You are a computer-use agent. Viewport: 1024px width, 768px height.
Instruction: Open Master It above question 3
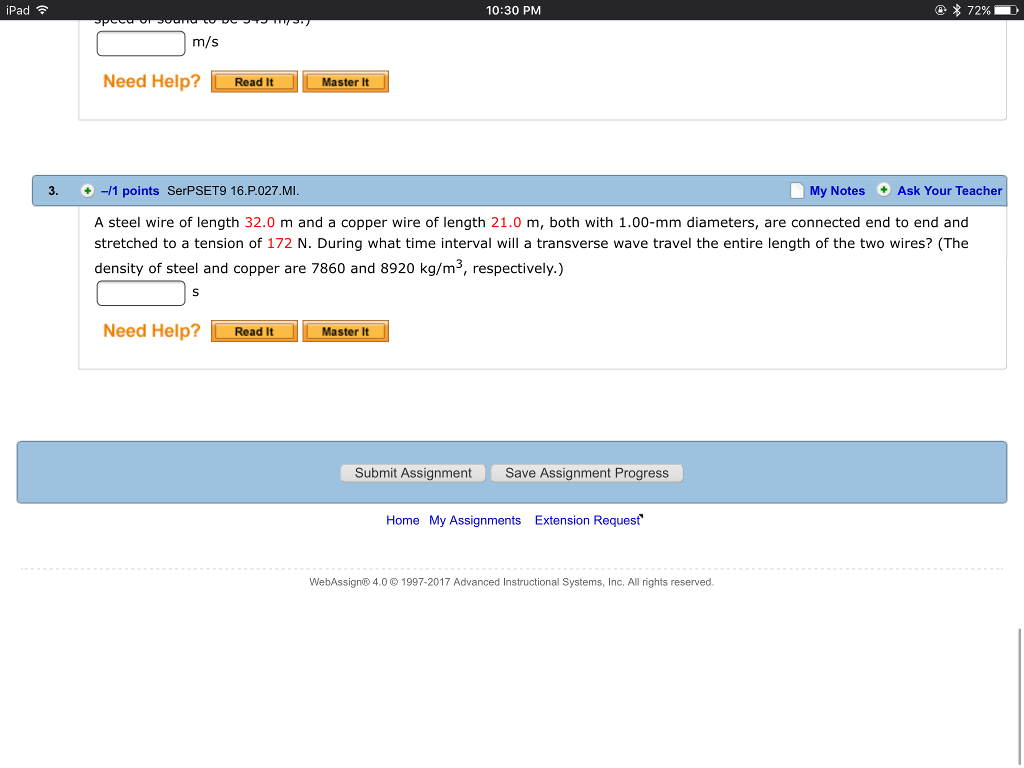pos(345,82)
